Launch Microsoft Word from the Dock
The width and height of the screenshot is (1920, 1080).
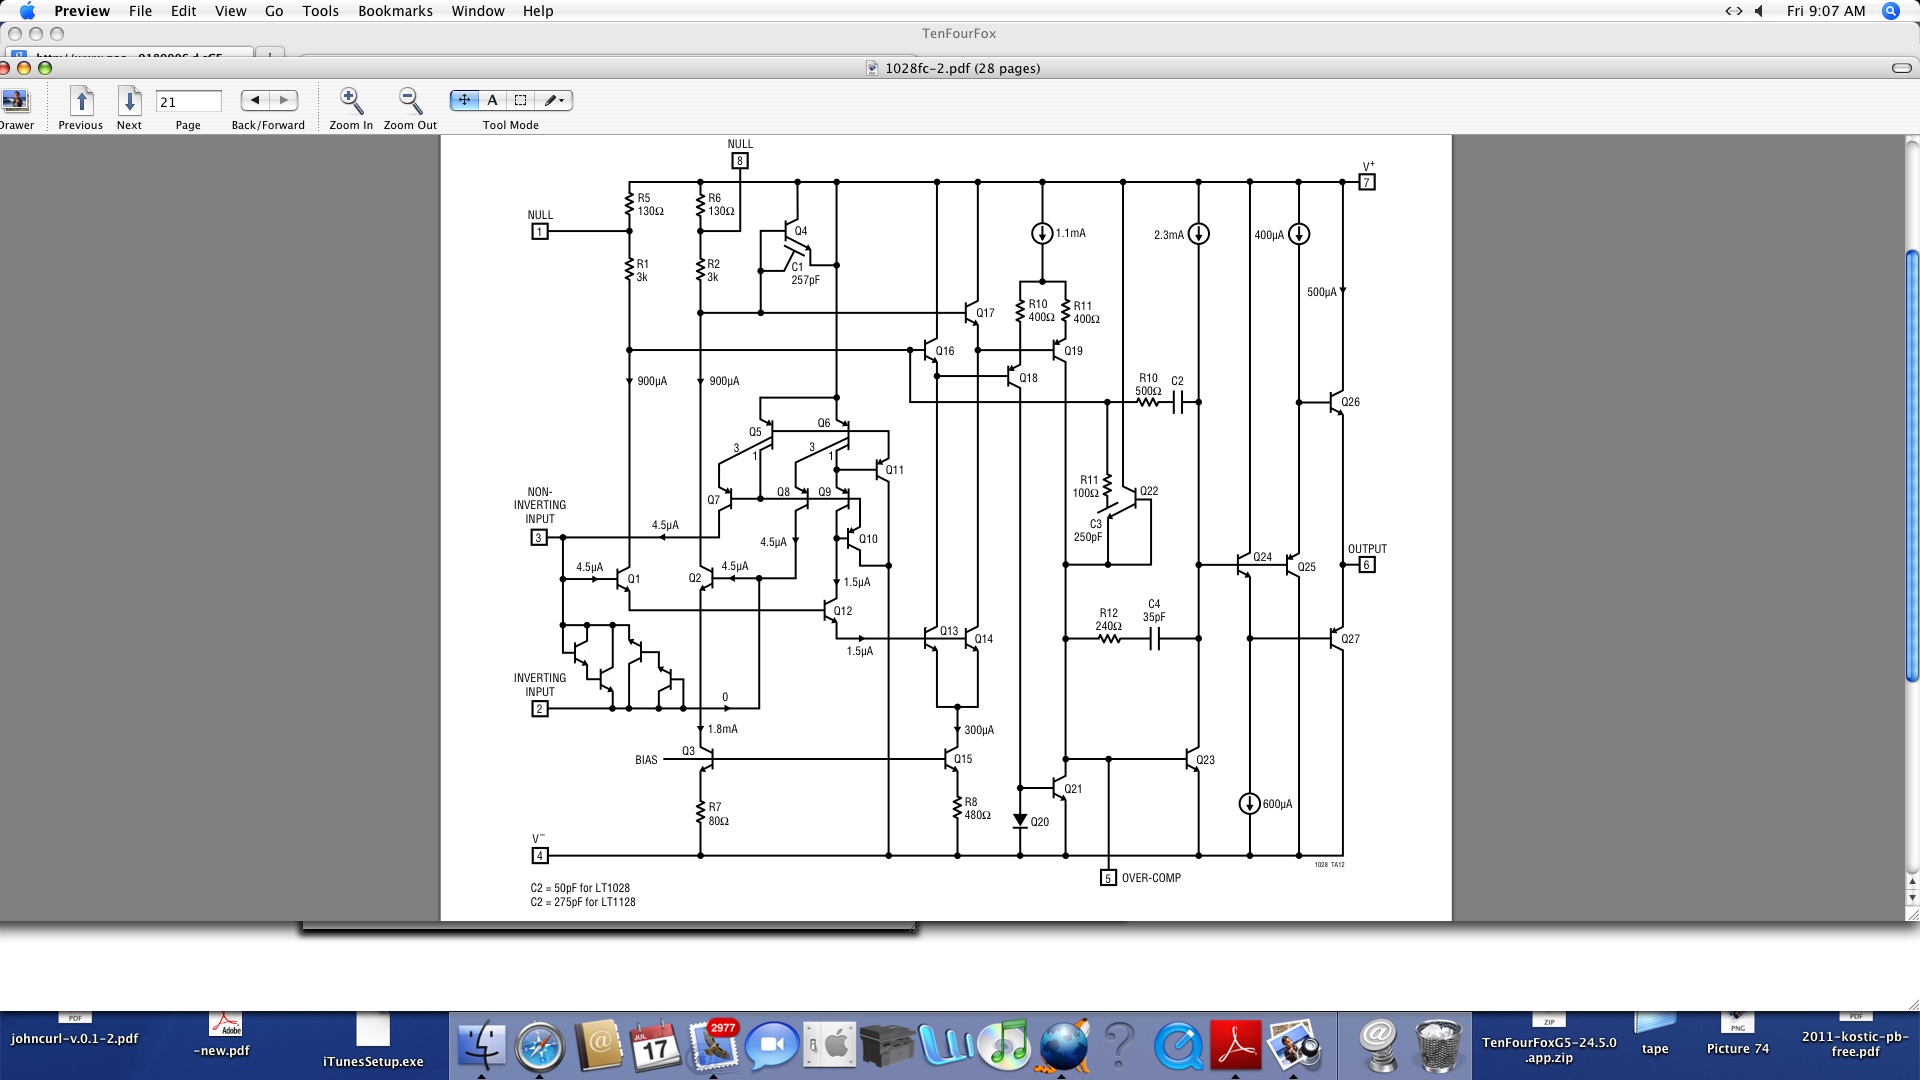click(946, 1046)
